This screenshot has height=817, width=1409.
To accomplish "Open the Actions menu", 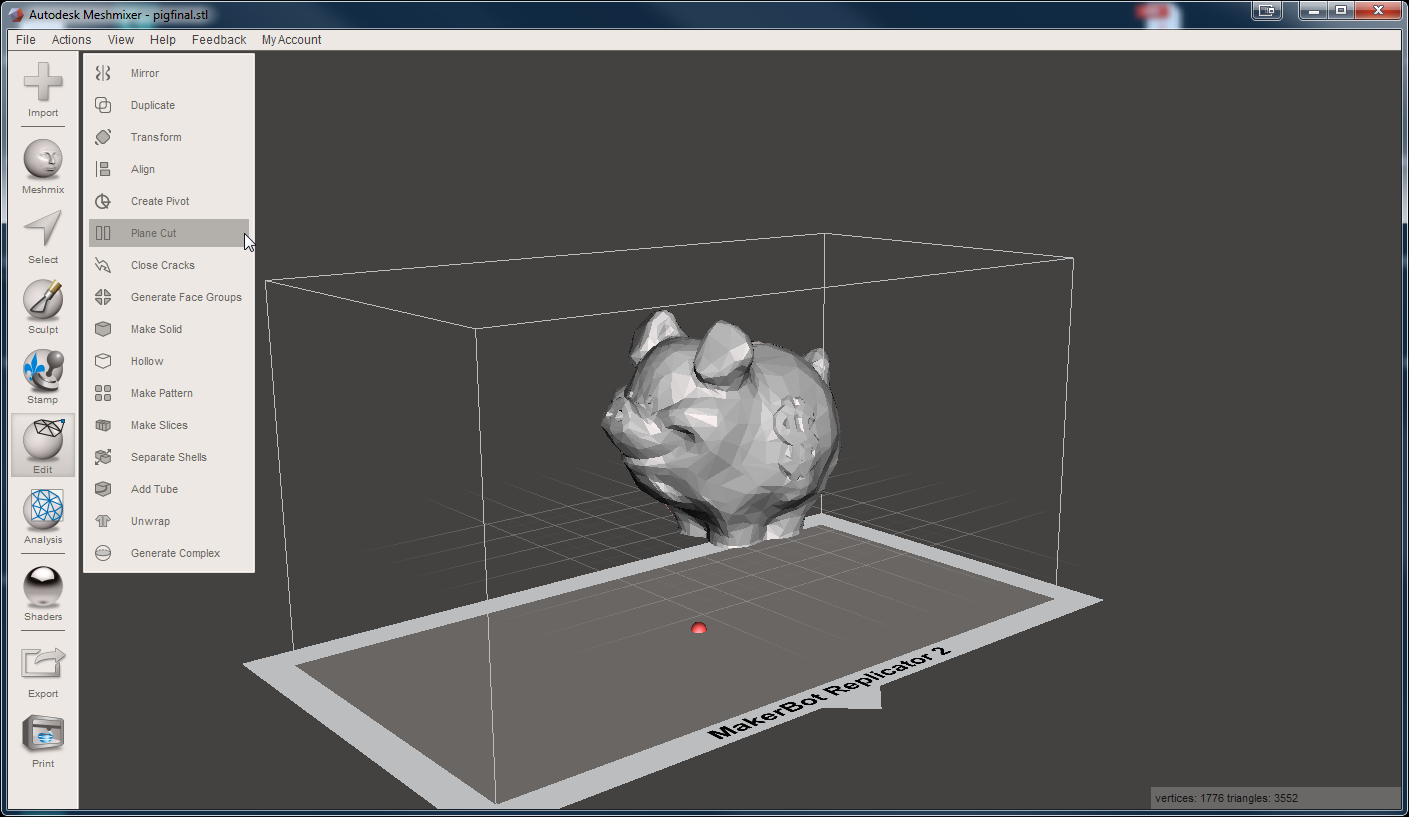I will point(71,40).
